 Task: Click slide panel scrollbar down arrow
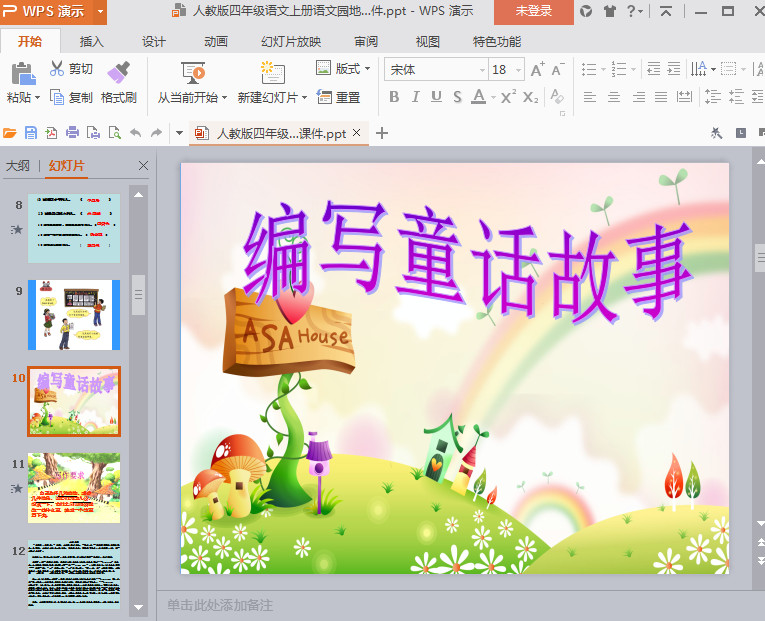click(x=139, y=607)
